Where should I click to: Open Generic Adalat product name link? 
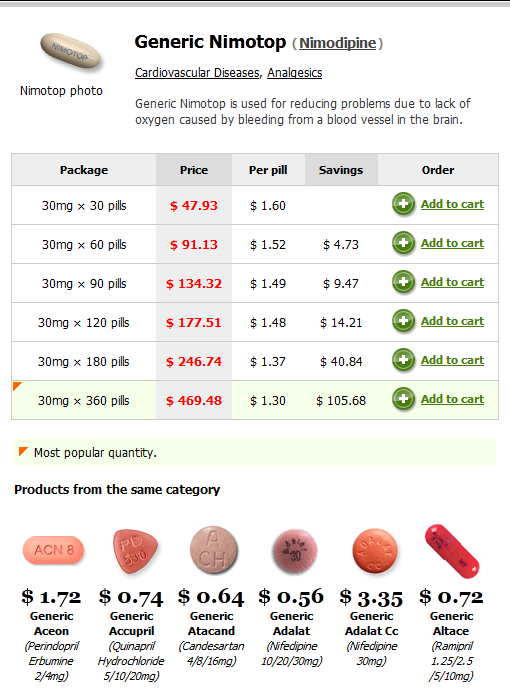292,624
